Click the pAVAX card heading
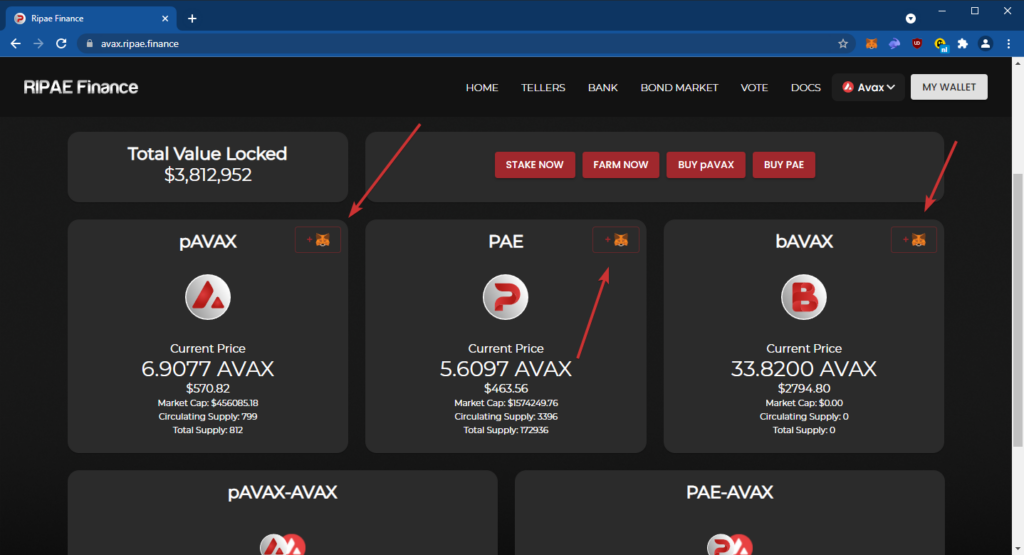Image resolution: width=1024 pixels, height=555 pixels. (x=208, y=242)
